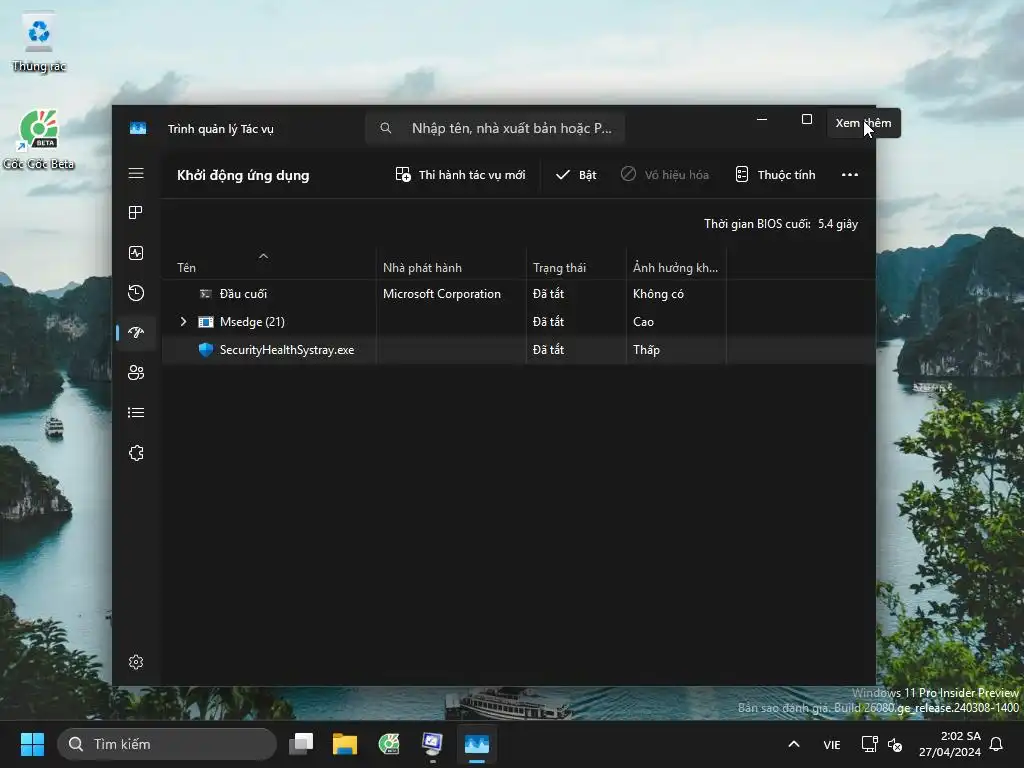Sort by 'Trạng thái' column header
This screenshot has height=768, width=1024.
[x=577, y=268]
